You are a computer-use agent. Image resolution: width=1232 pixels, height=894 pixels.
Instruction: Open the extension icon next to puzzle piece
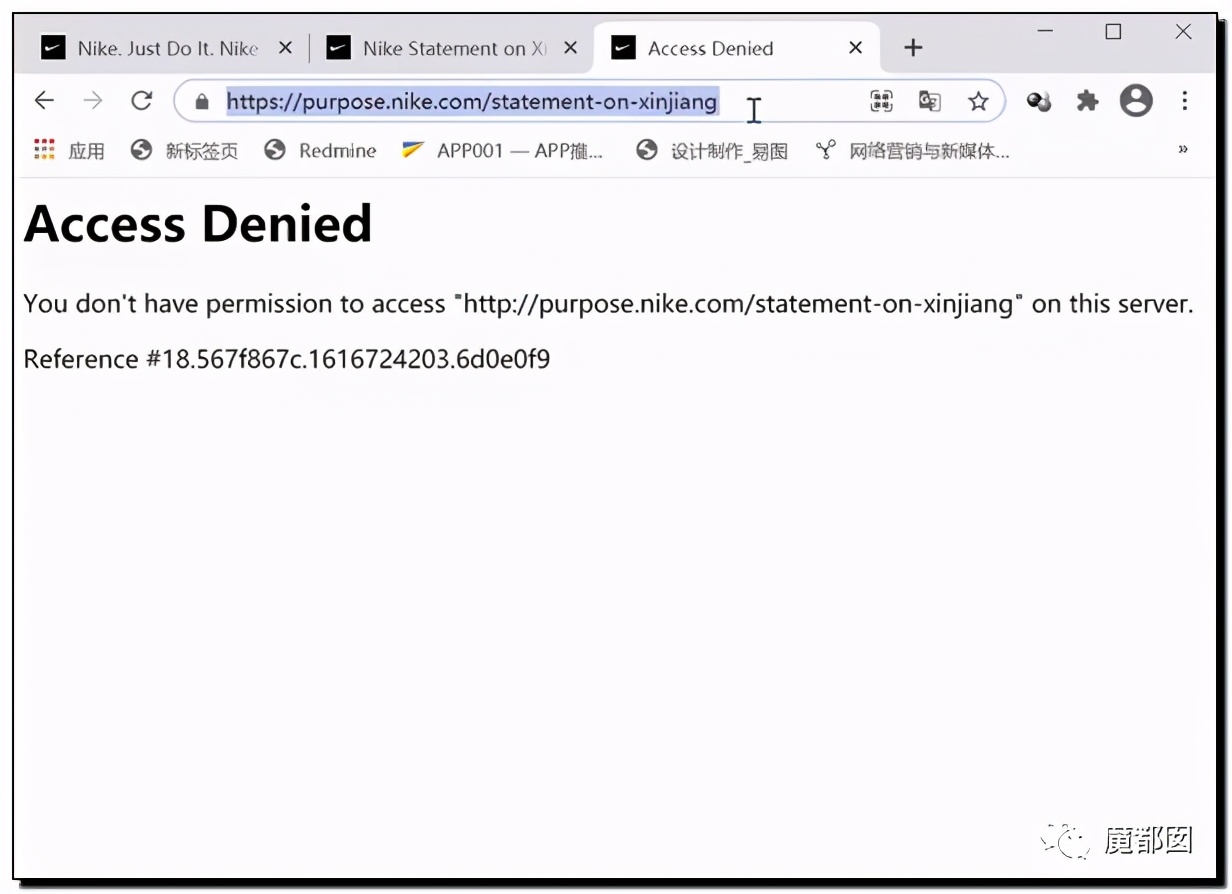(x=1039, y=101)
